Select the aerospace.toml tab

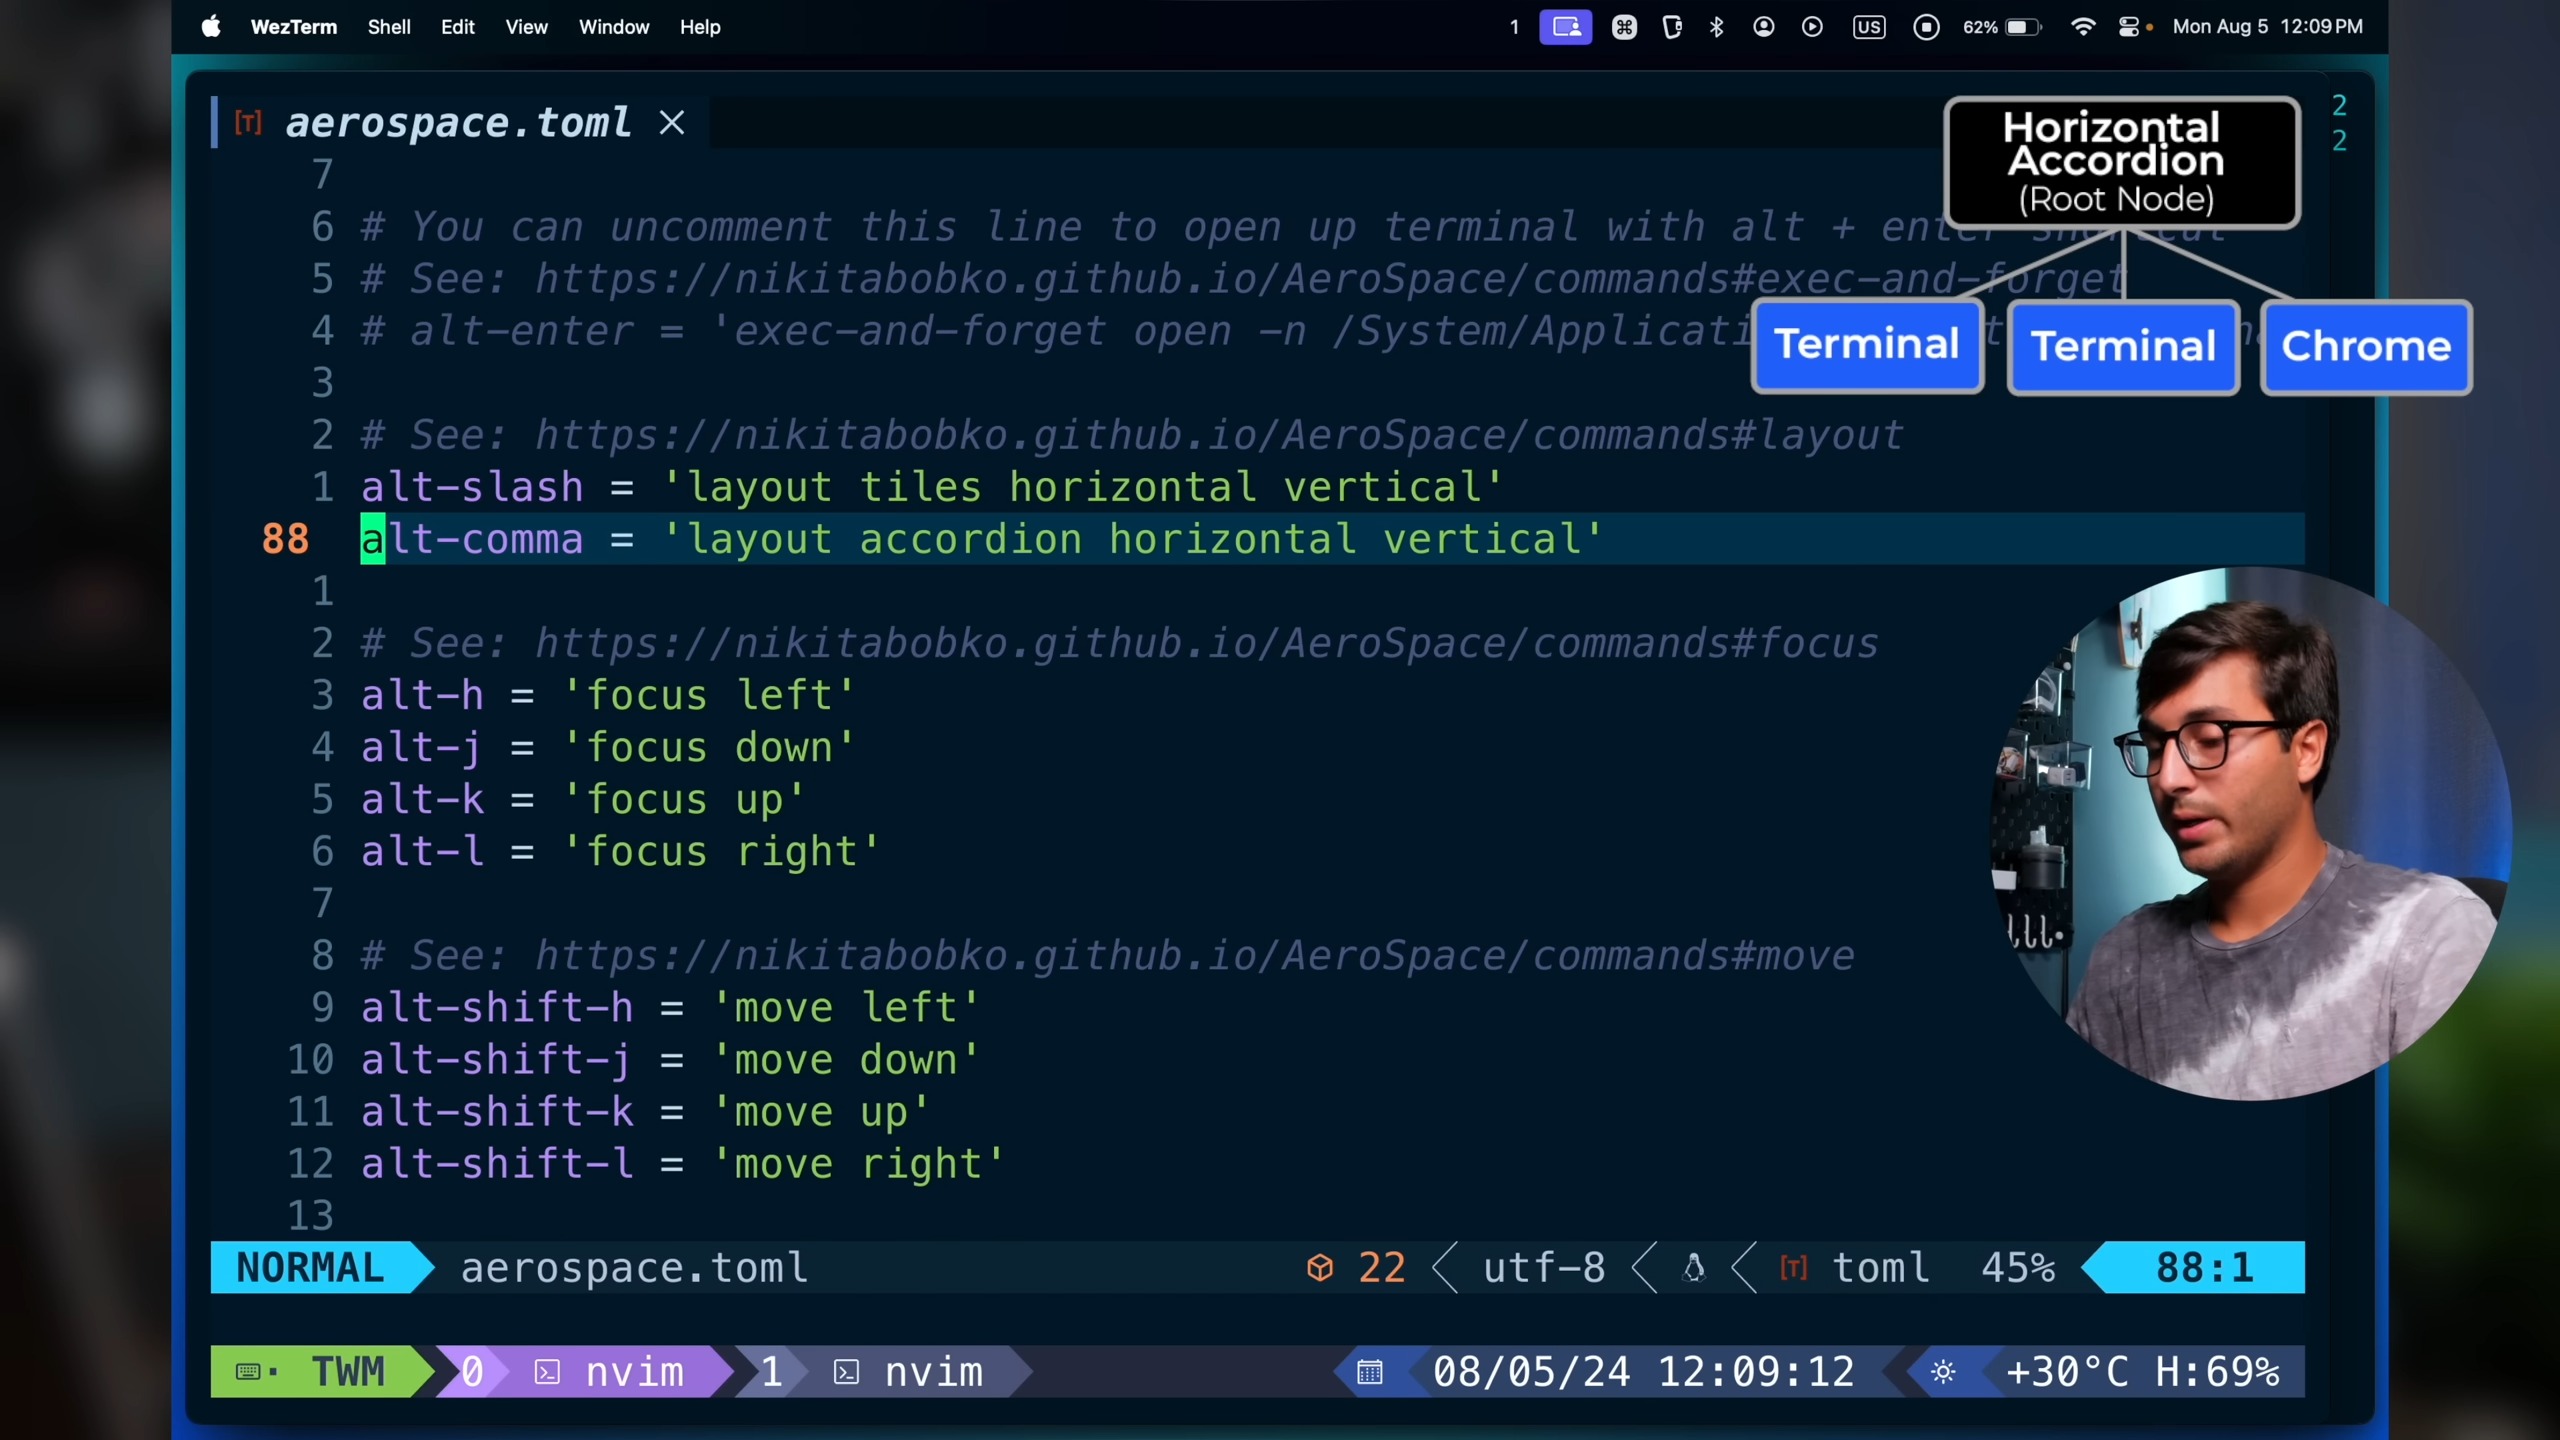coord(457,123)
